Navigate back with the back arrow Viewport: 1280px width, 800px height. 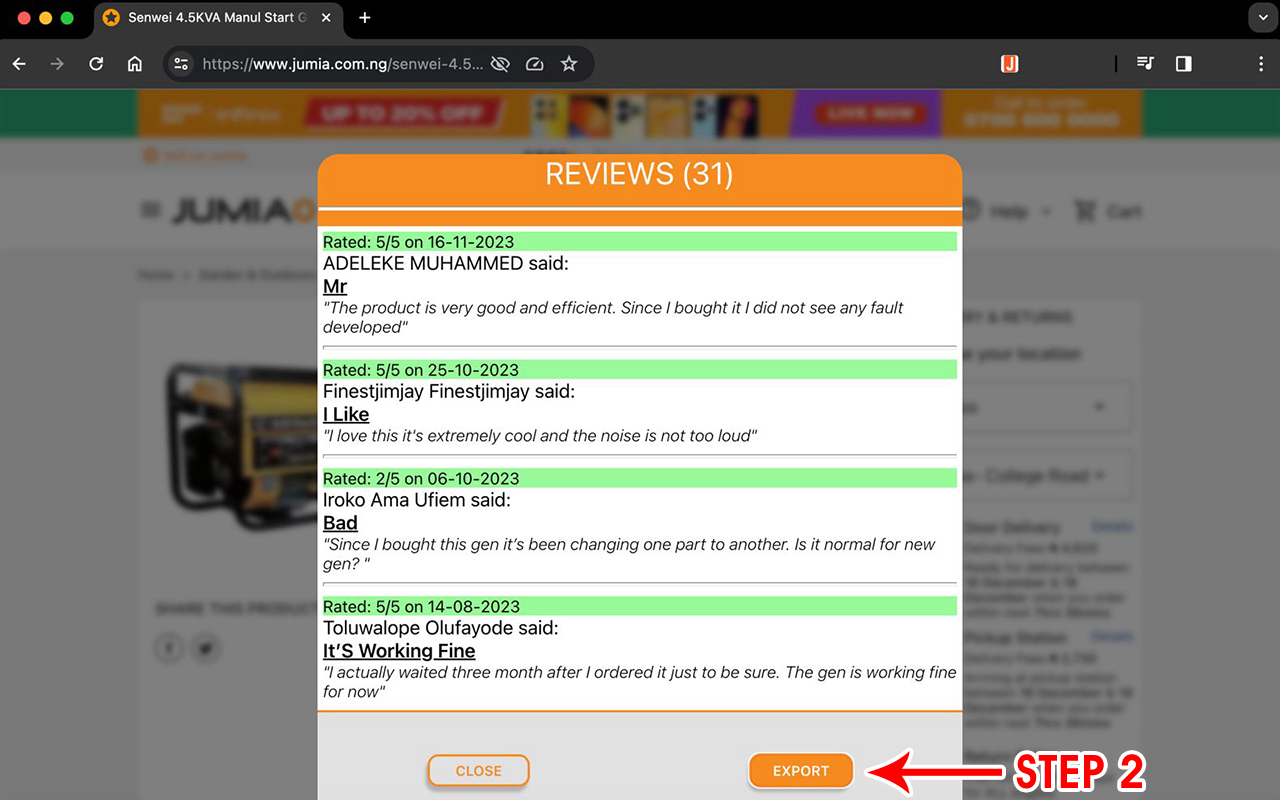[x=18, y=63]
